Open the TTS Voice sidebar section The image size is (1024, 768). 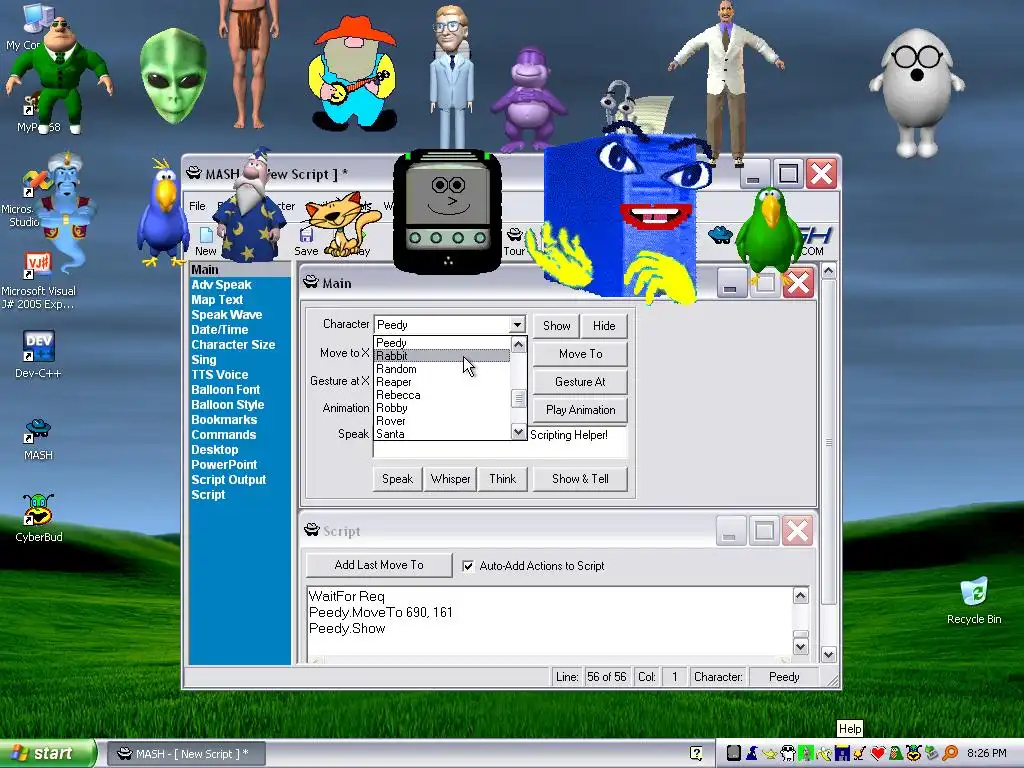click(219, 375)
